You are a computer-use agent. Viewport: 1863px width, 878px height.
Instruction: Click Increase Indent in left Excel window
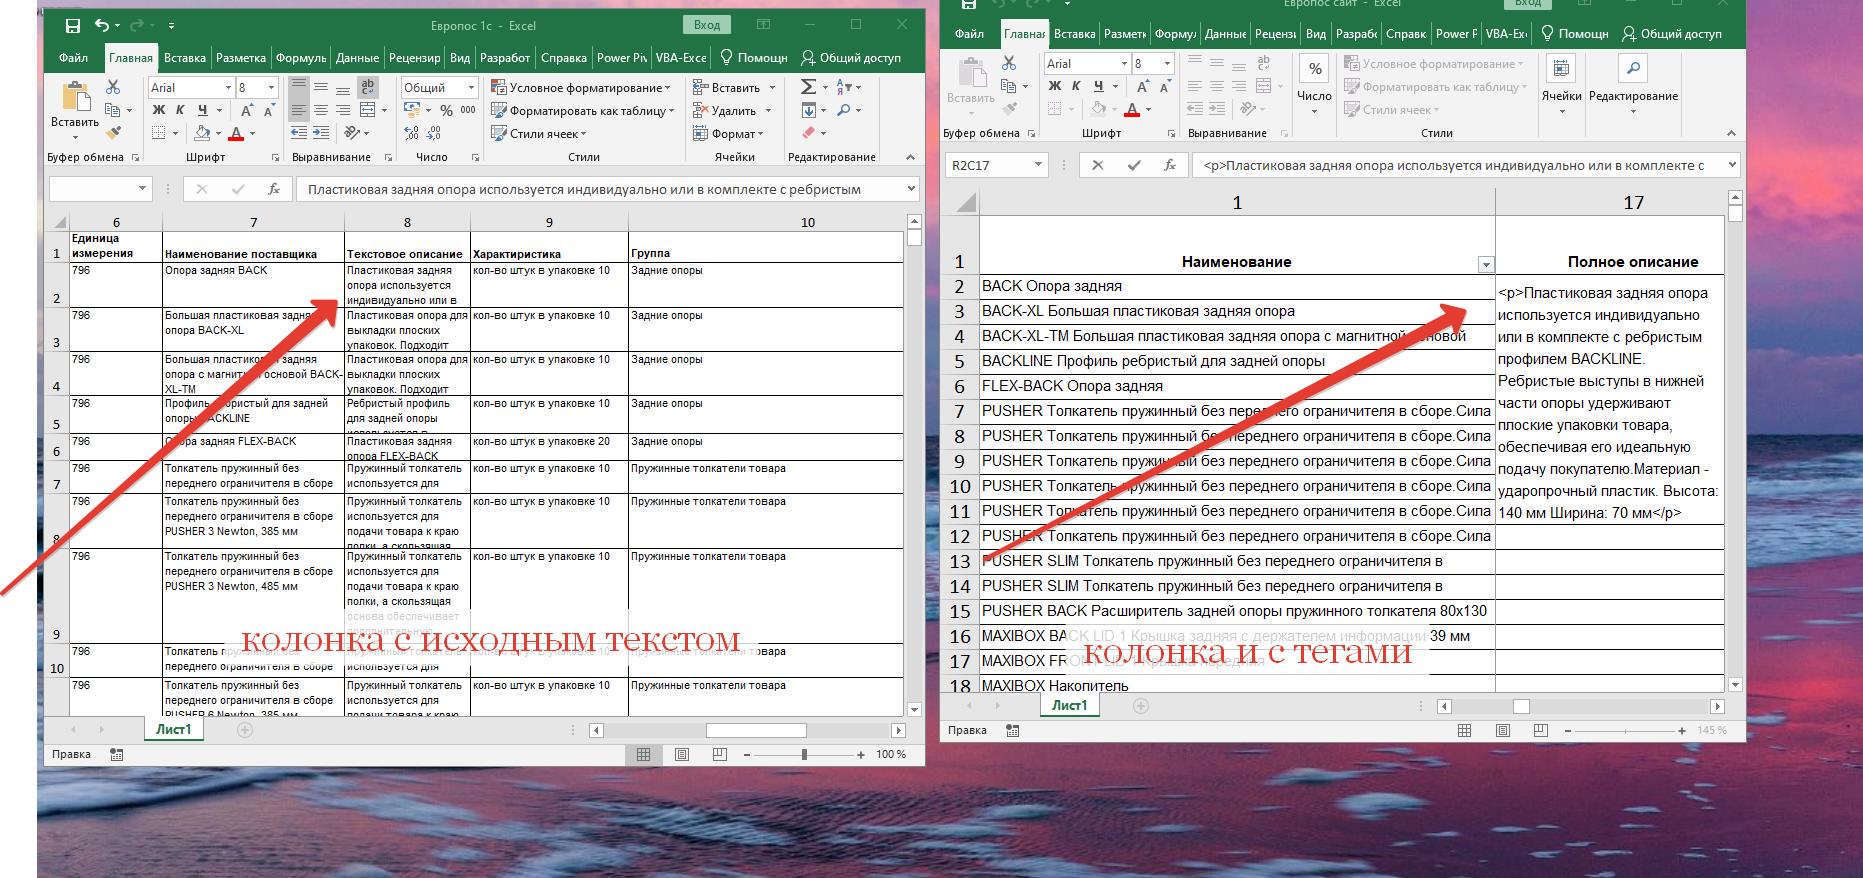321,133
